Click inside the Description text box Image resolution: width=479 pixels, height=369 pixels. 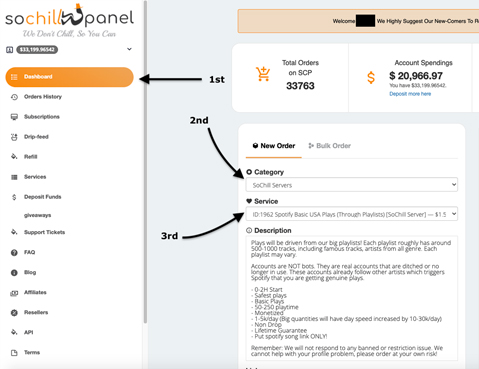pyautogui.click(x=352, y=298)
